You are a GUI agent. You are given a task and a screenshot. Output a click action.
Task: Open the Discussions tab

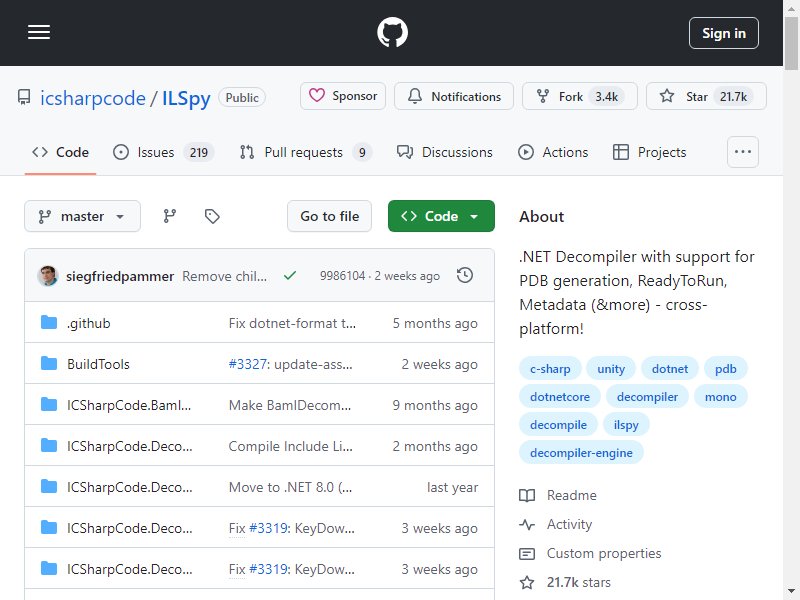pyautogui.click(x=444, y=152)
